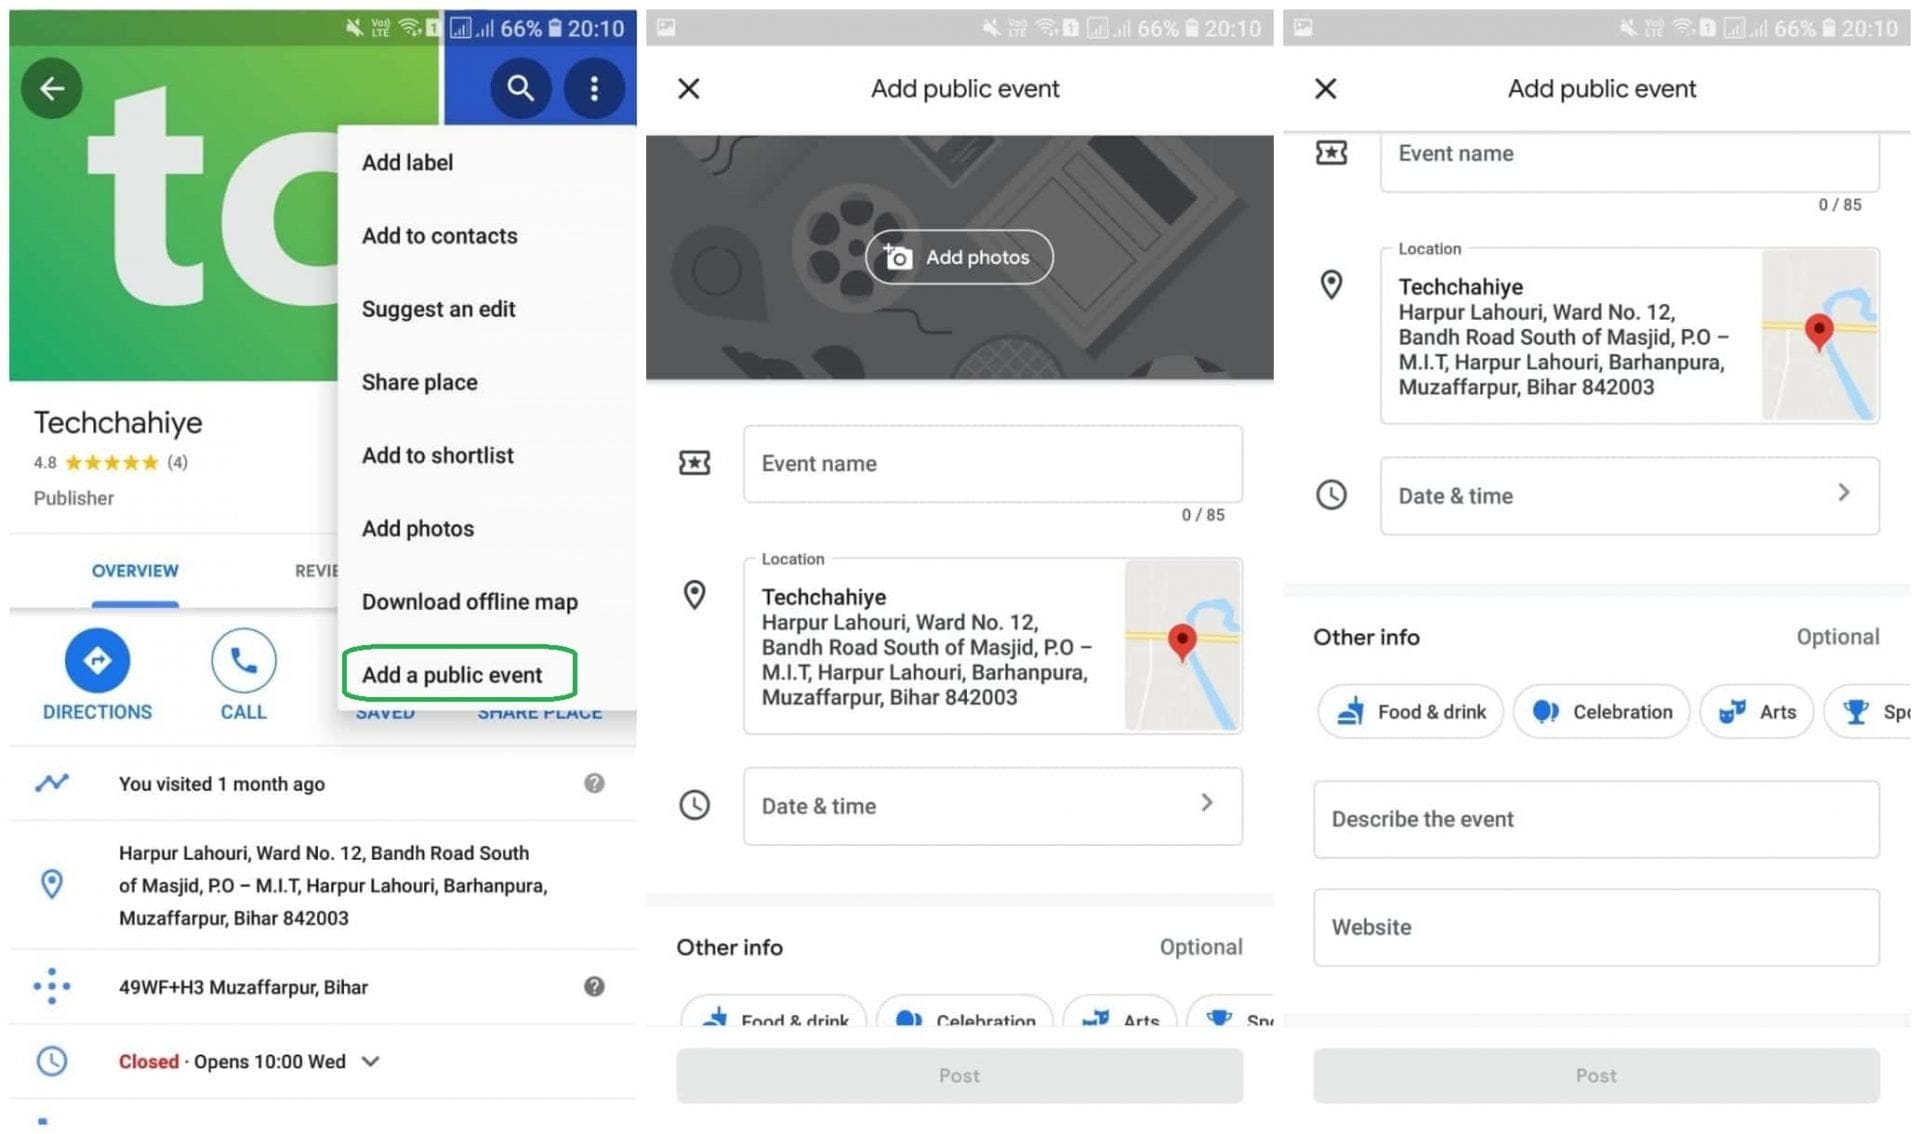Tap help icon beside You visited row
This screenshot has height=1134, width=1920.
point(594,784)
